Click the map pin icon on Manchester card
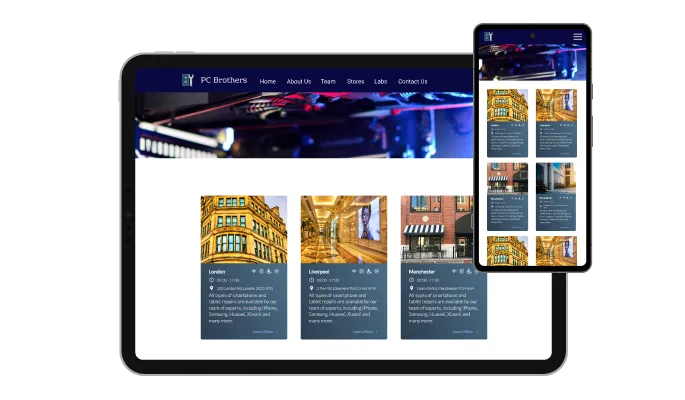Image resolution: width=685 pixels, height=400 pixels. [x=412, y=289]
